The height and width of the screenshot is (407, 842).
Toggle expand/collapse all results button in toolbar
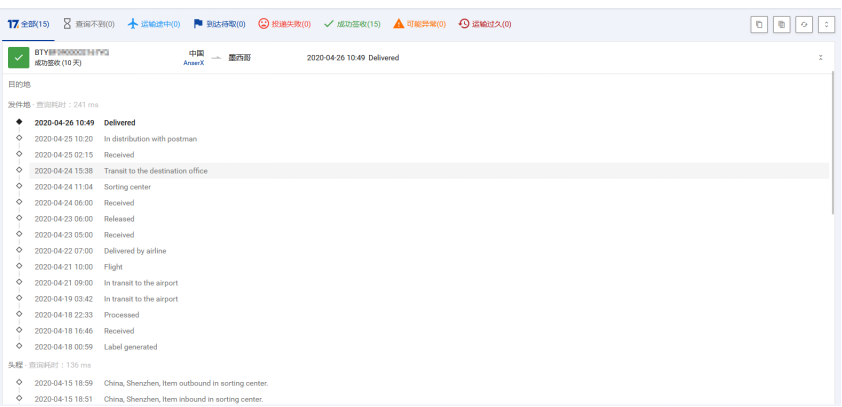pos(826,23)
